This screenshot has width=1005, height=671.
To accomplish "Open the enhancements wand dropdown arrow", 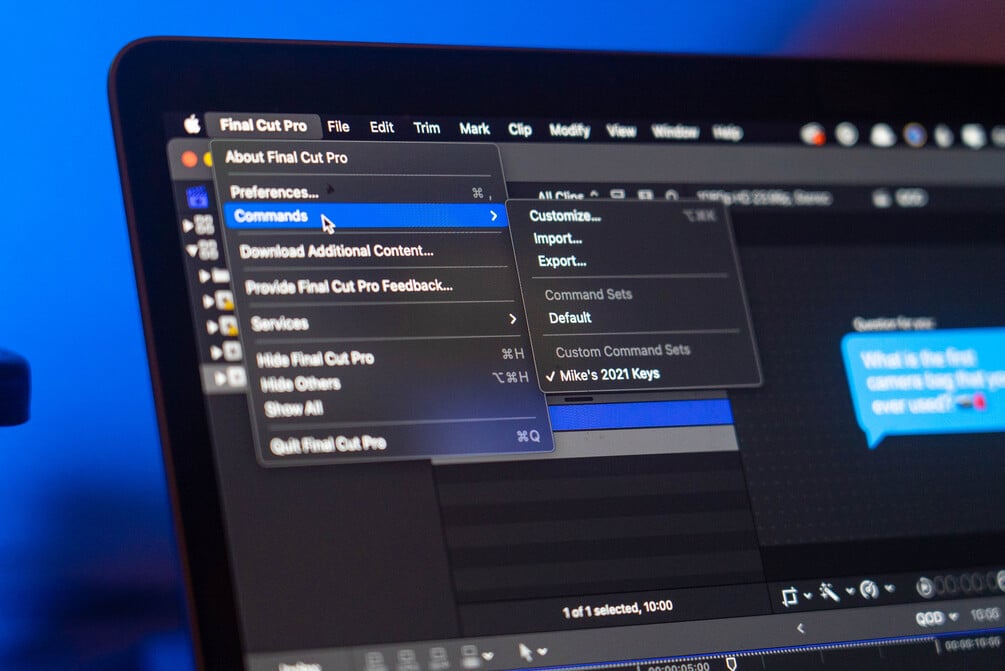I will pyautogui.click(x=850, y=590).
